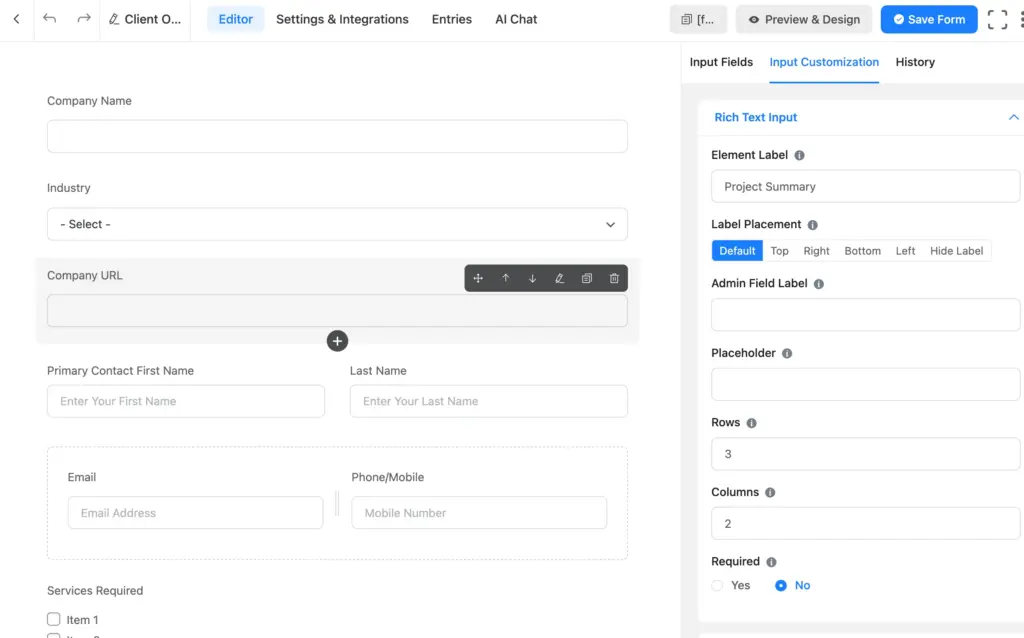Viewport: 1024px width, 638px height.
Task: Open Settings & Integrations tab
Action: pyautogui.click(x=342, y=20)
